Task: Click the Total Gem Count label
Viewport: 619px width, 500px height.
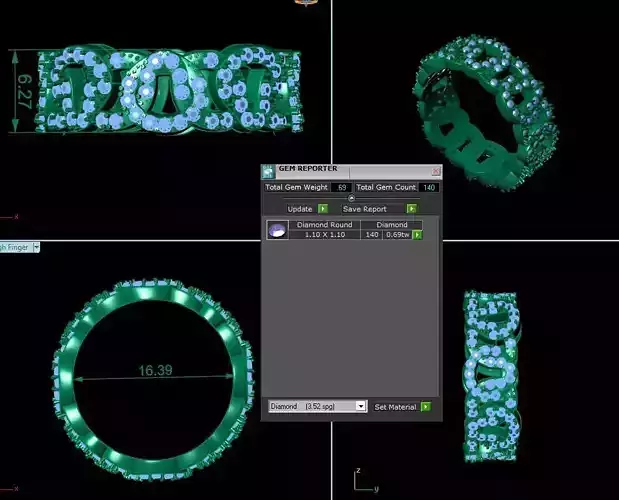Action: pyautogui.click(x=386, y=187)
